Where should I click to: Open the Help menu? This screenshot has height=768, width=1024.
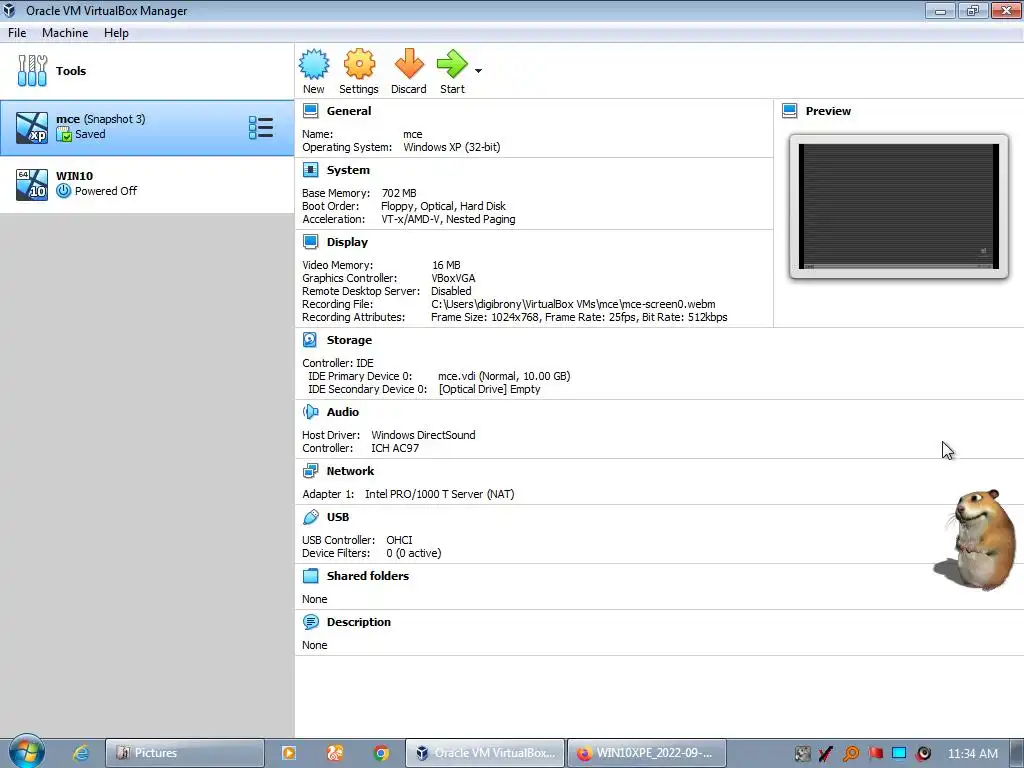pos(116,33)
